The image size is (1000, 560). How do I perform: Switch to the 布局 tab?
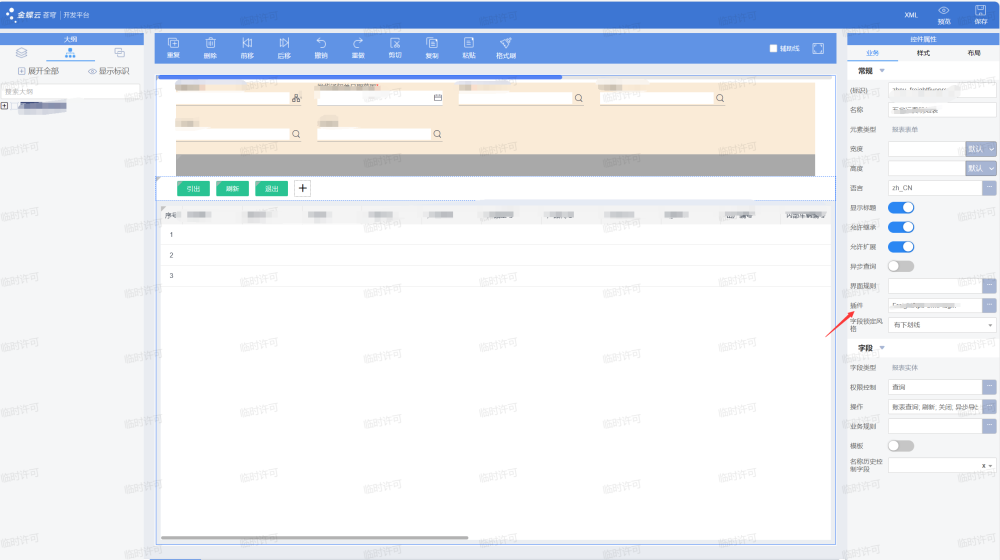(x=974, y=53)
